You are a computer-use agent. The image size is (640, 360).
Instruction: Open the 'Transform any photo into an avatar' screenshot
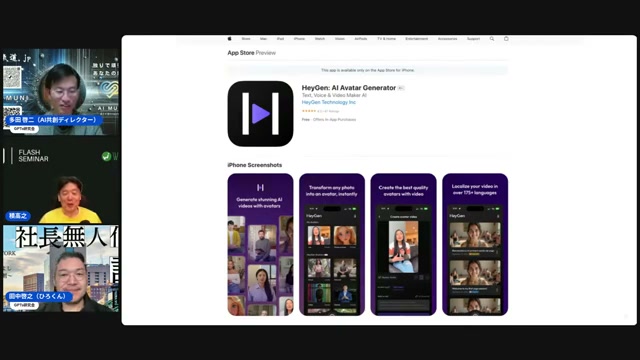pyautogui.click(x=332, y=244)
